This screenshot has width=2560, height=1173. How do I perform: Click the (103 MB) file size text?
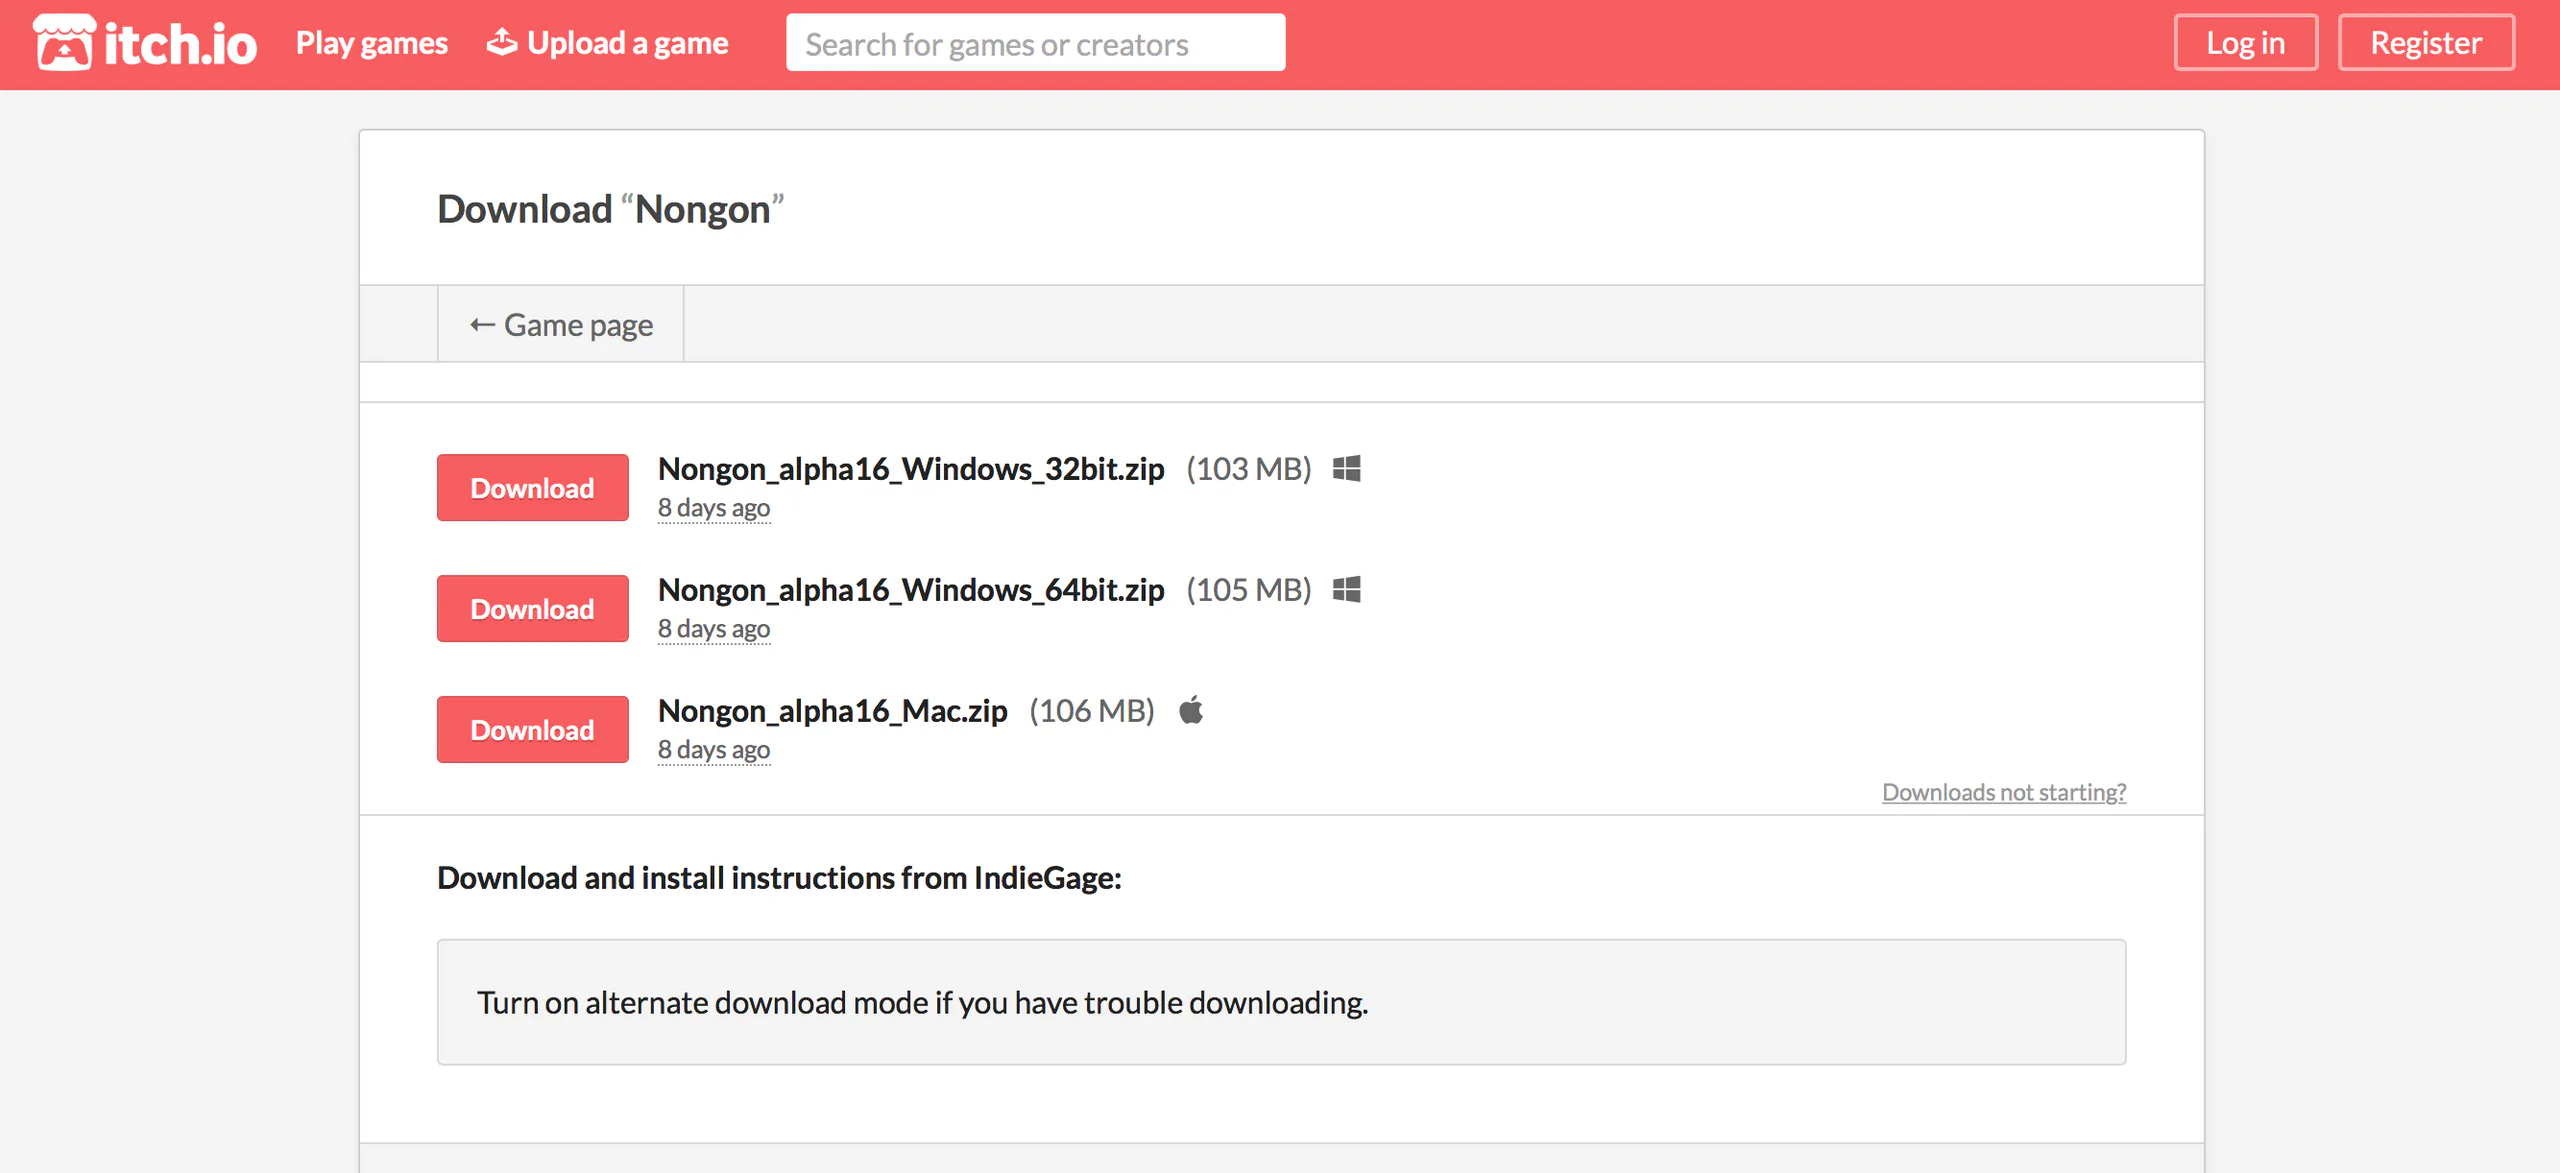(x=1249, y=469)
